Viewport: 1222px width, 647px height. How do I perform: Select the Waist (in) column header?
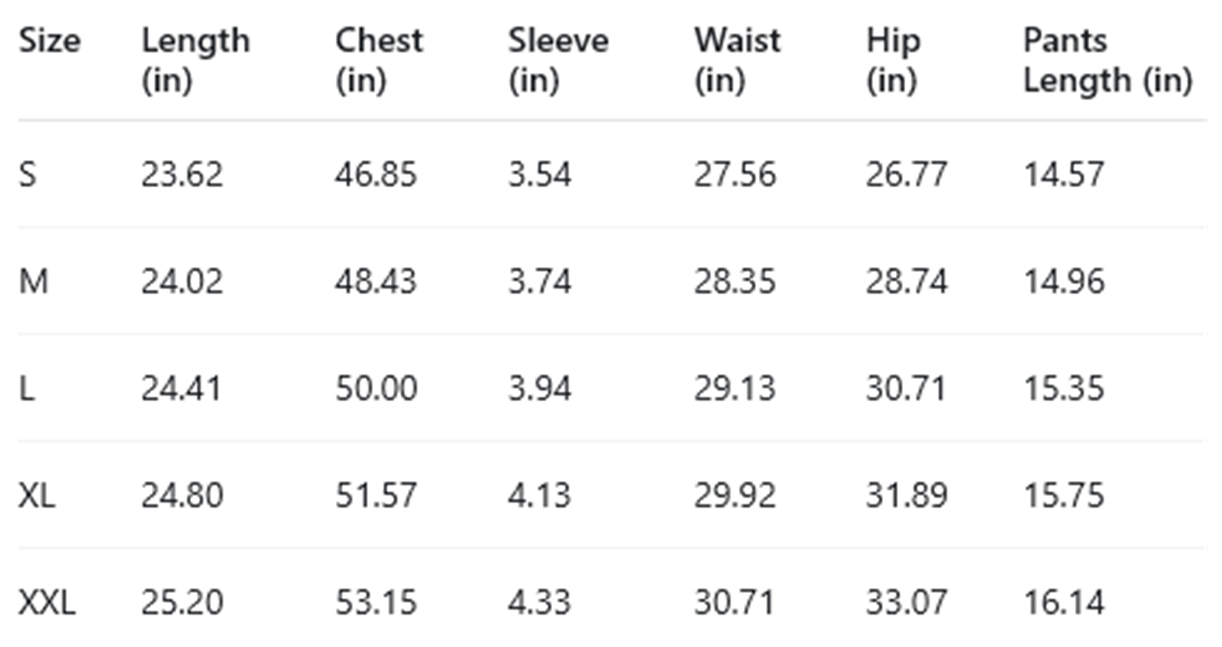pyautogui.click(x=737, y=60)
